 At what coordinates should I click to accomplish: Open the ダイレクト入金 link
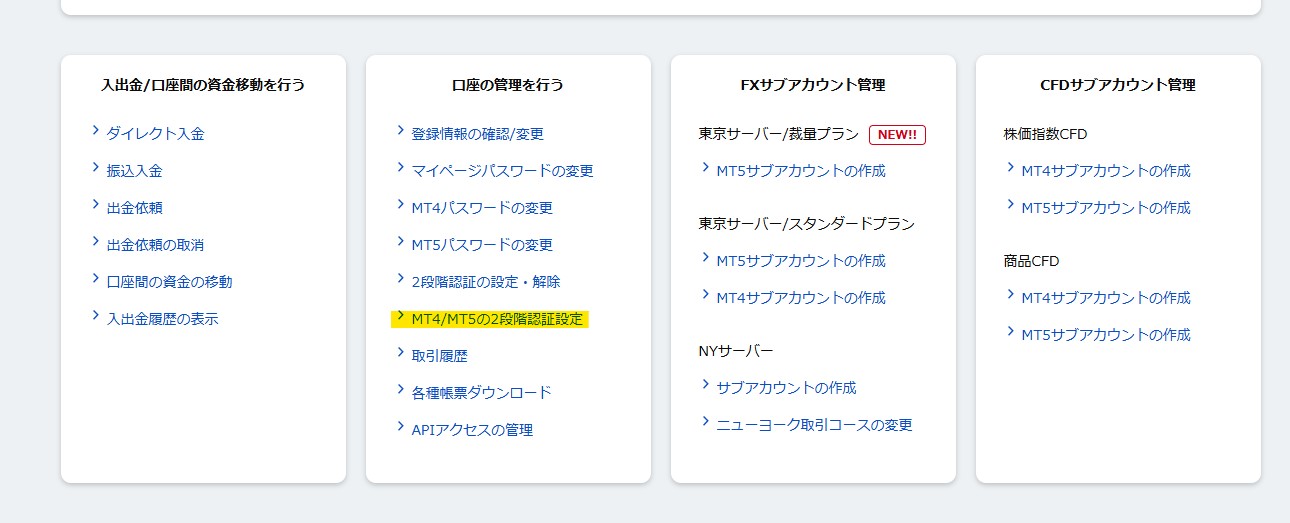155,134
